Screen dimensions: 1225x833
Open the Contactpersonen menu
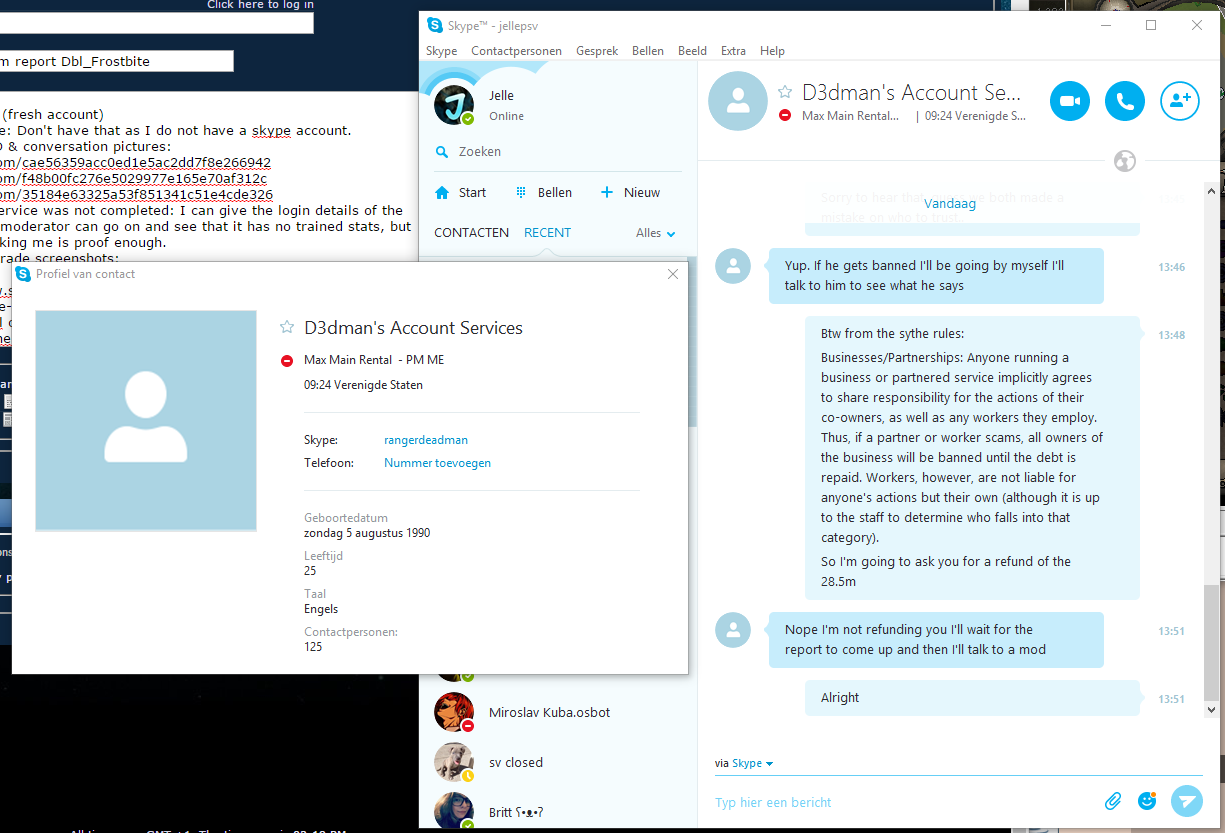(516, 51)
